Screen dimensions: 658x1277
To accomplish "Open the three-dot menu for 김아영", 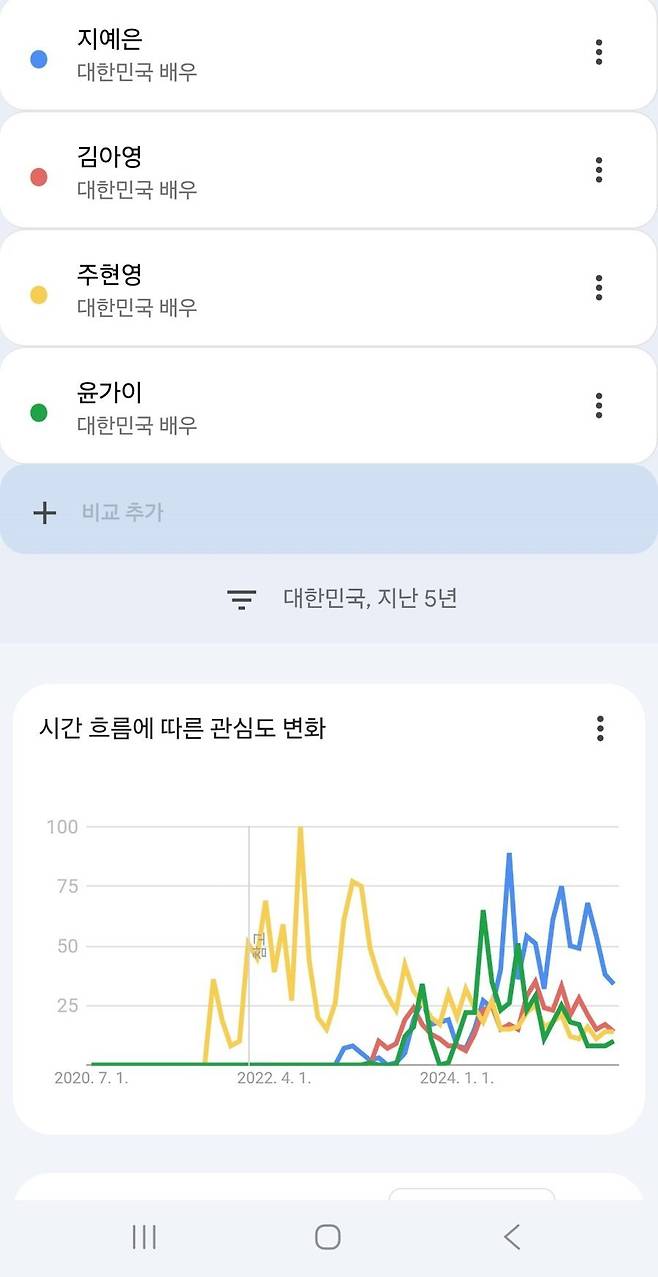I will 598,170.
